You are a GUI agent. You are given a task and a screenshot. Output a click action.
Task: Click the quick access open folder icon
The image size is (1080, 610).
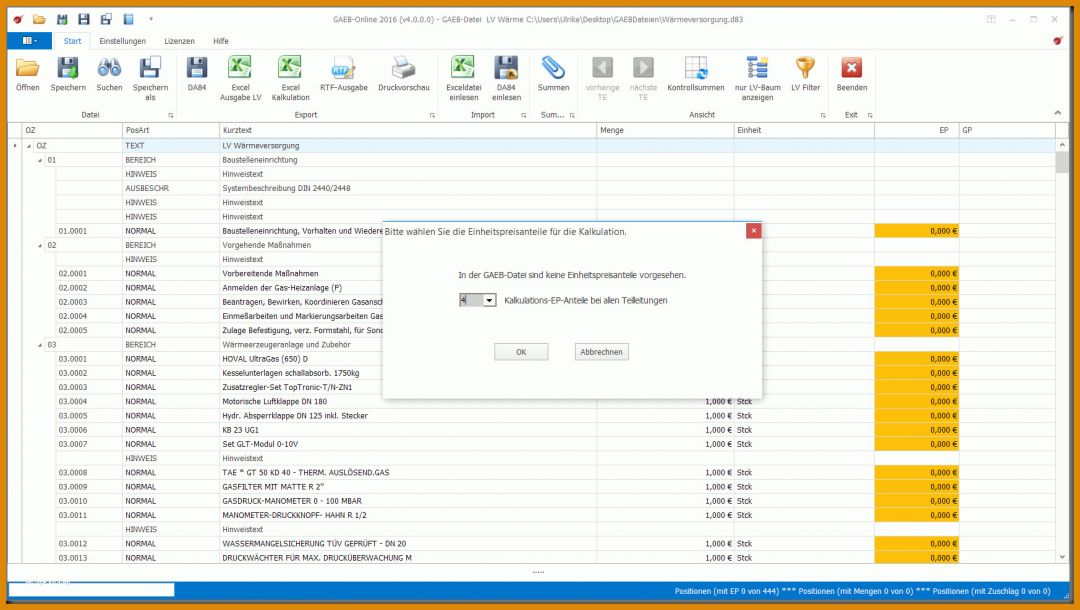tap(39, 19)
